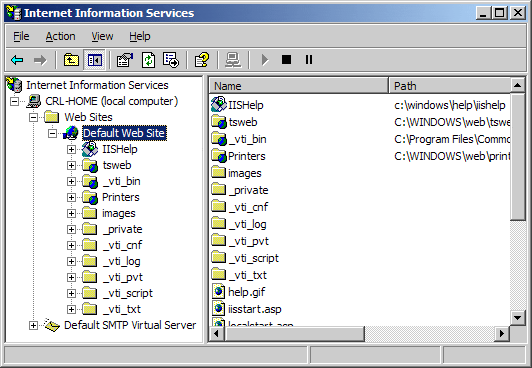Click the Printers folder icon in tree
Image resolution: width=532 pixels, height=368 pixels.
90,197
